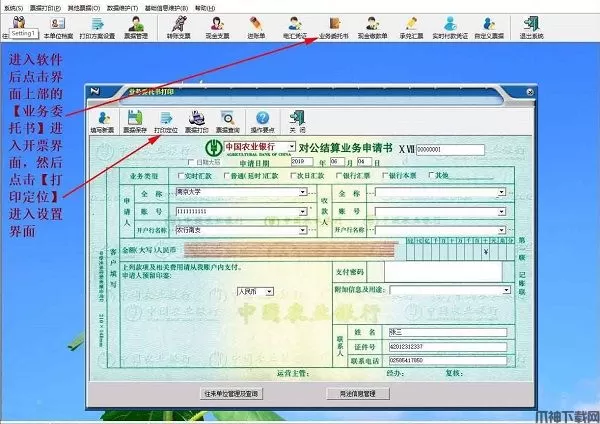Screen dimensions: 600x424
Task: Expand the 附加信息及用途 dropdown
Action: (x=506, y=290)
